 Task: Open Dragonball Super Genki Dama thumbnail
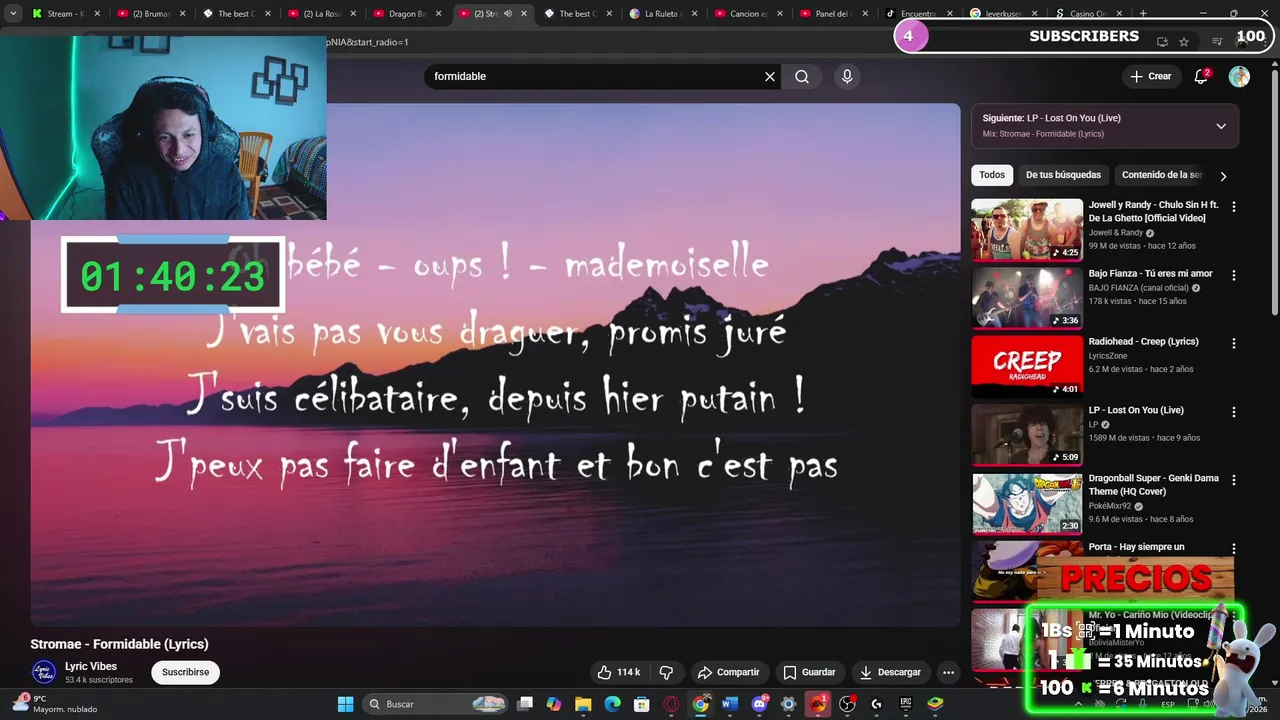1027,503
